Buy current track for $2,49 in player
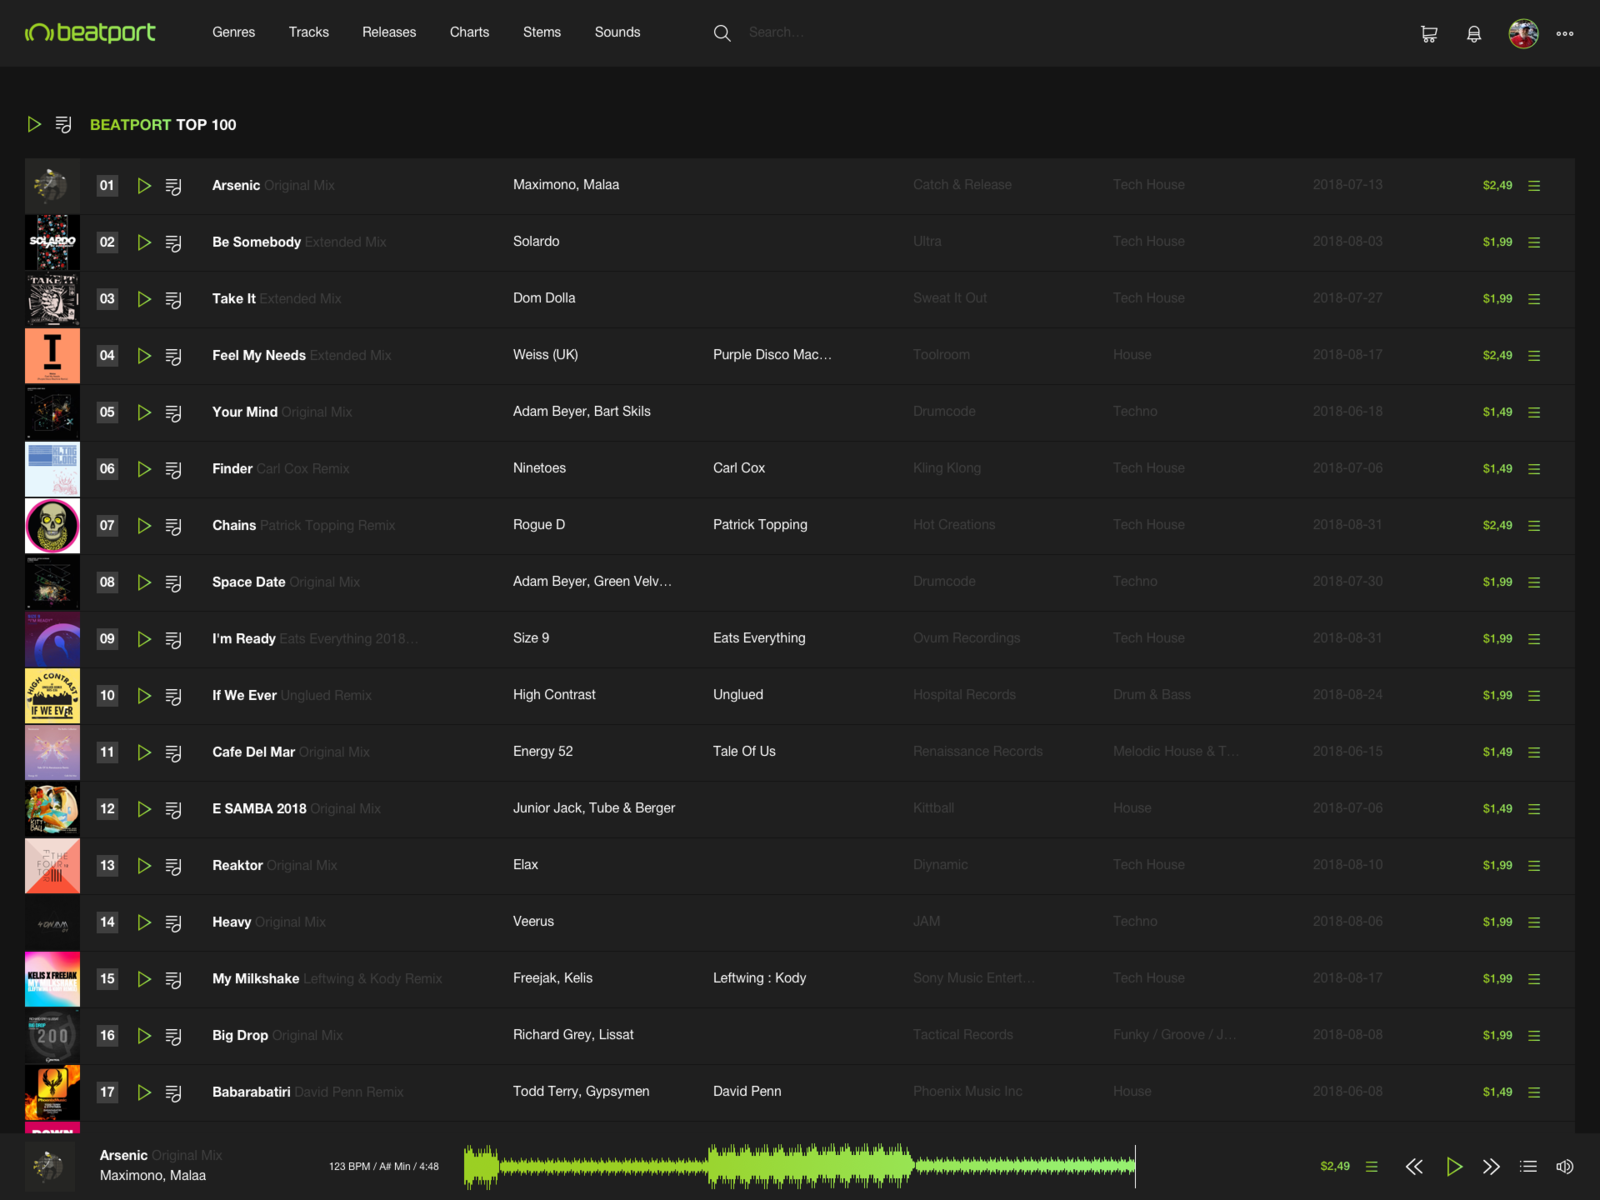1600x1200 pixels. (1335, 1166)
